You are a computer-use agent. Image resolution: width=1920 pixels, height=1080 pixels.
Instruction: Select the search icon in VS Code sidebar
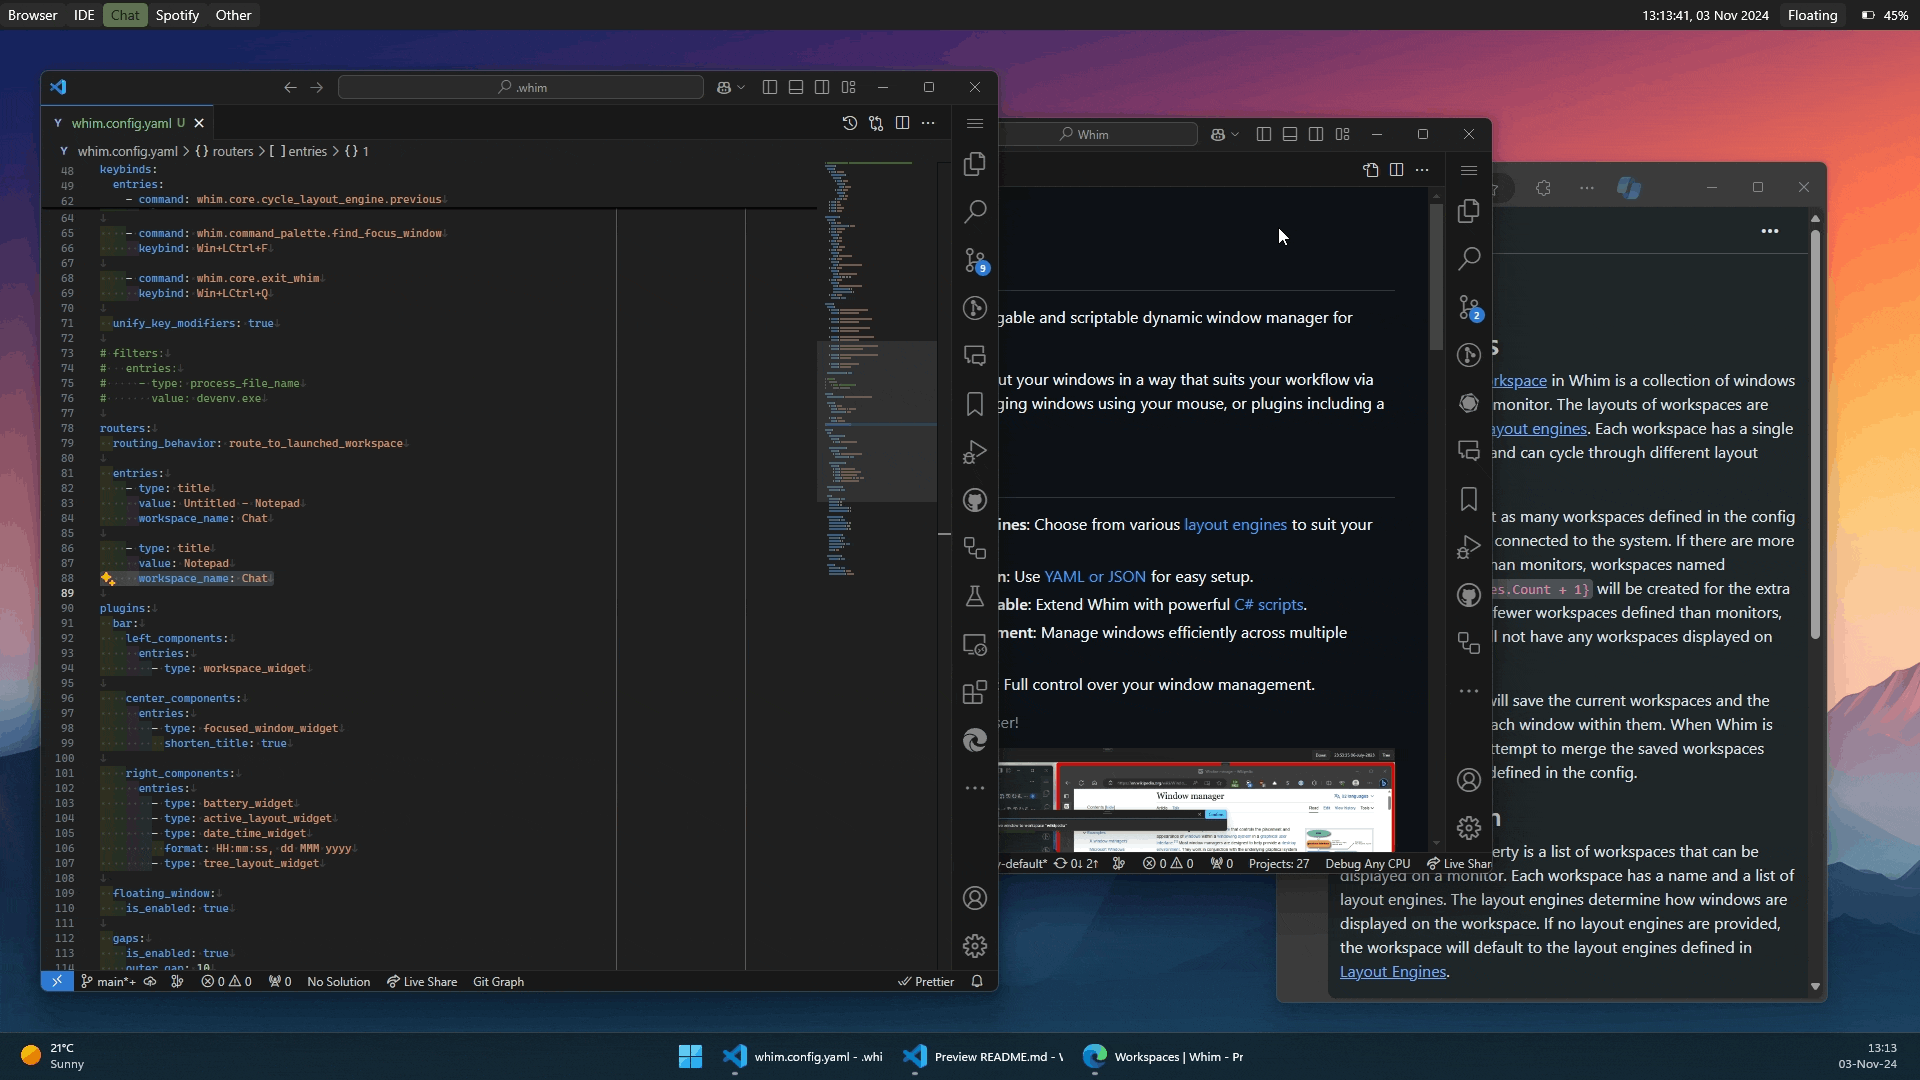click(975, 211)
